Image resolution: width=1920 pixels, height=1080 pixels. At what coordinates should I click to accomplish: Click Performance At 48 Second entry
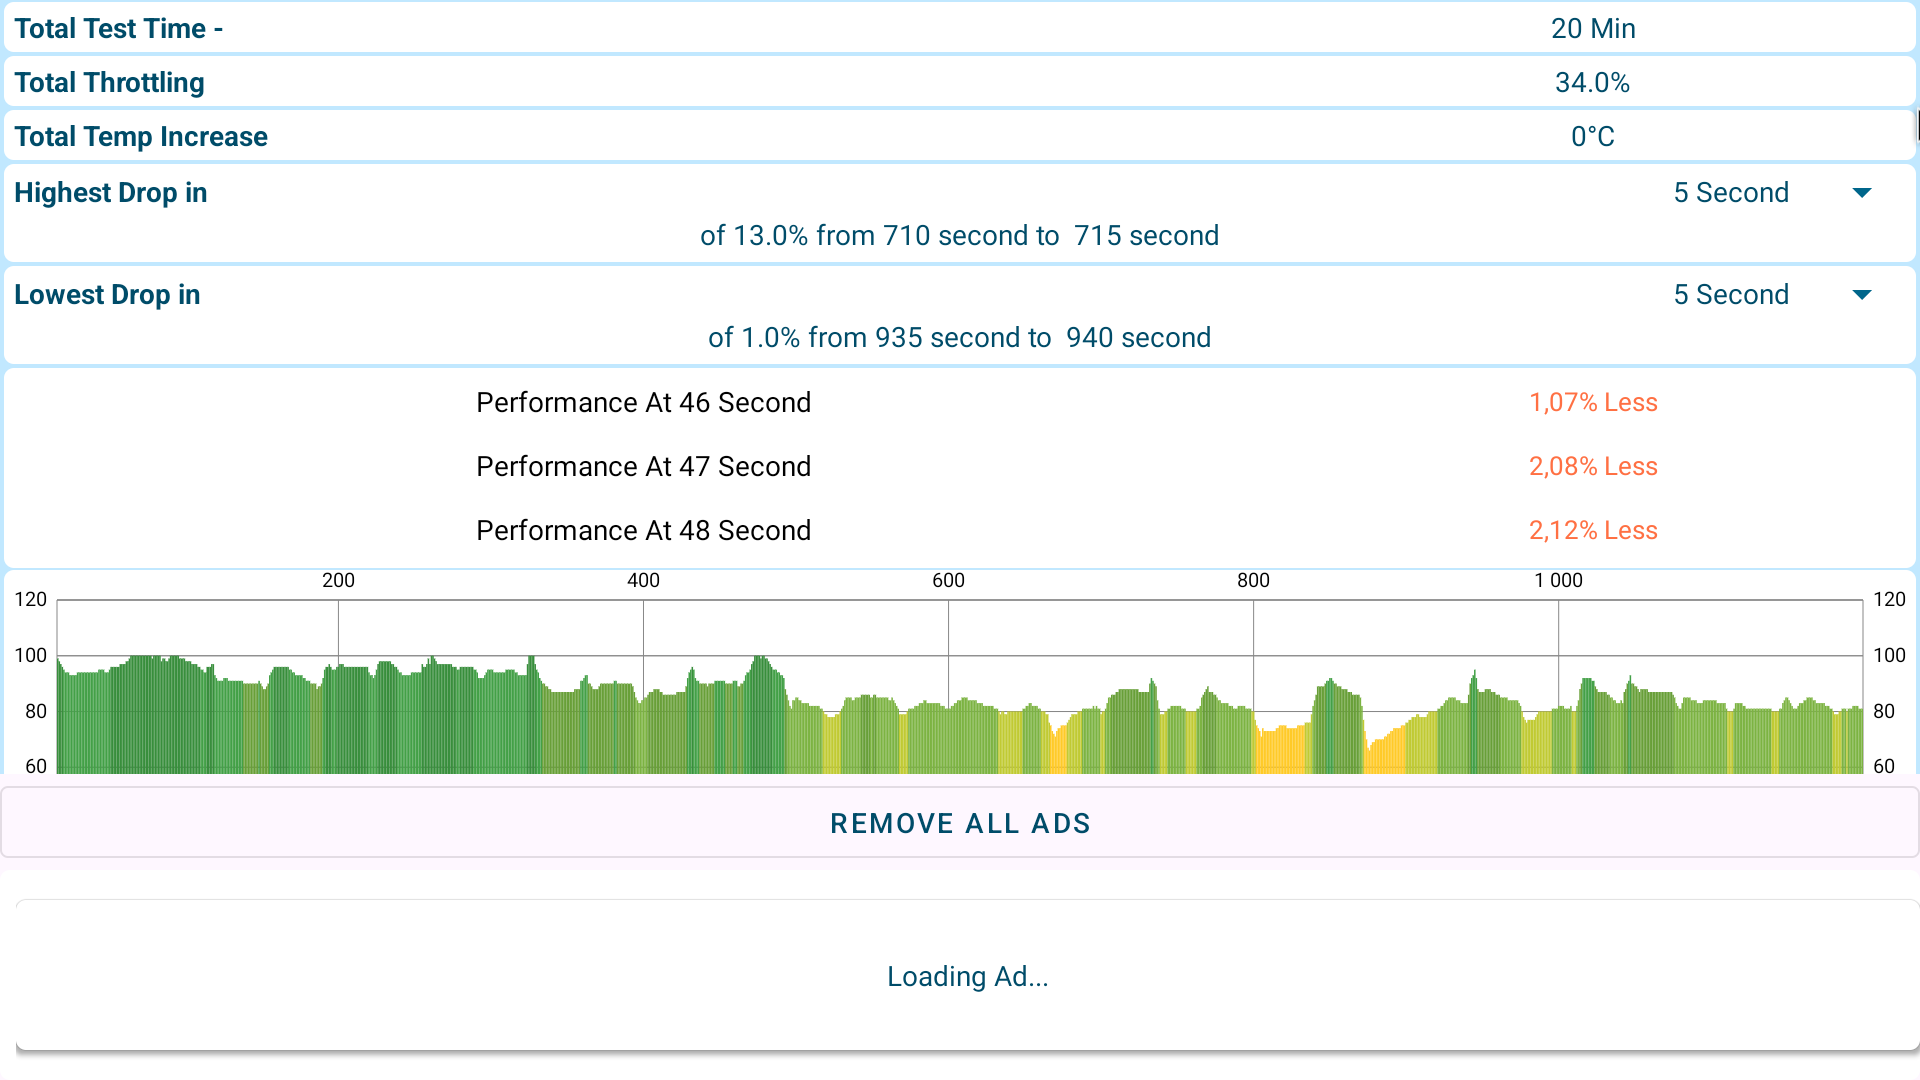(x=643, y=531)
